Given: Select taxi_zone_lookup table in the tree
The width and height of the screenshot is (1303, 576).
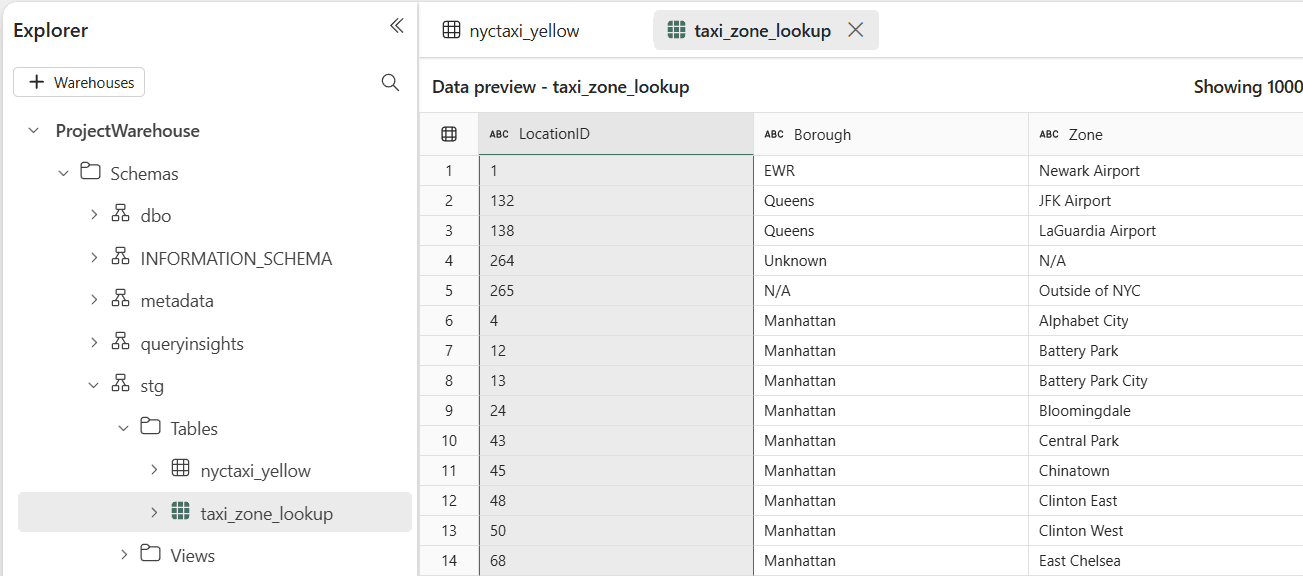Looking at the screenshot, I should coord(266,513).
